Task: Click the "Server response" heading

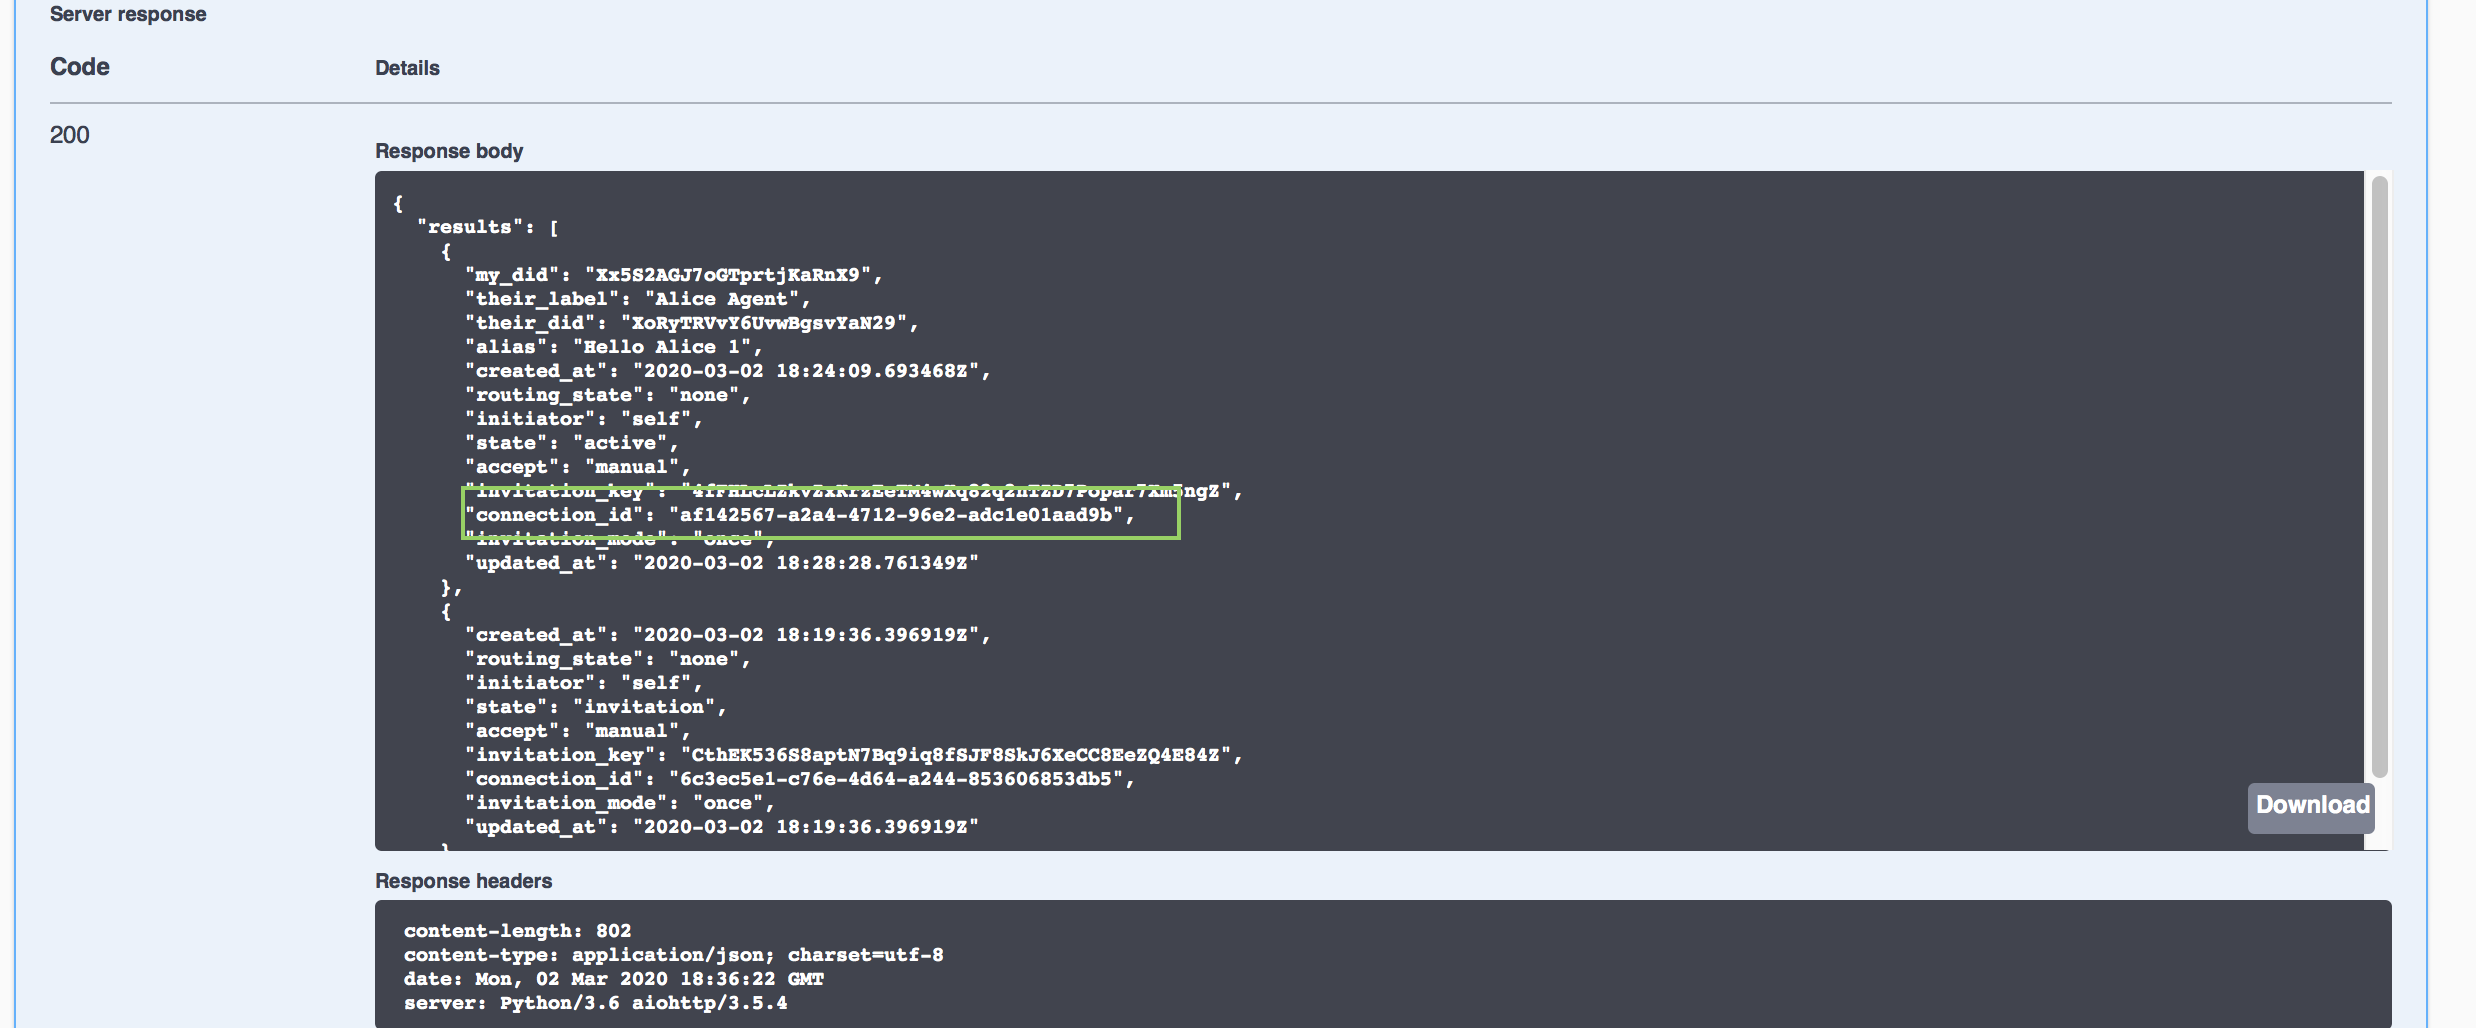Action: pos(128,14)
